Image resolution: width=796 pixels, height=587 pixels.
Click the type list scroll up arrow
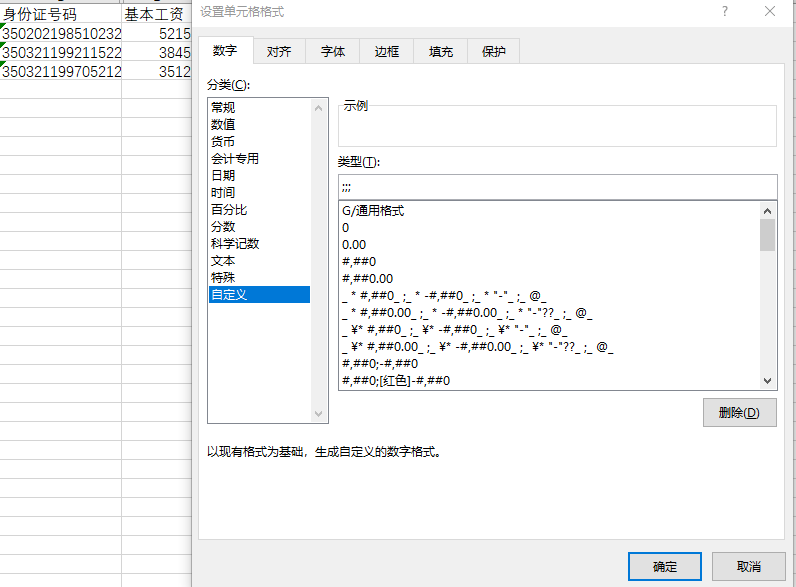pyautogui.click(x=768, y=210)
